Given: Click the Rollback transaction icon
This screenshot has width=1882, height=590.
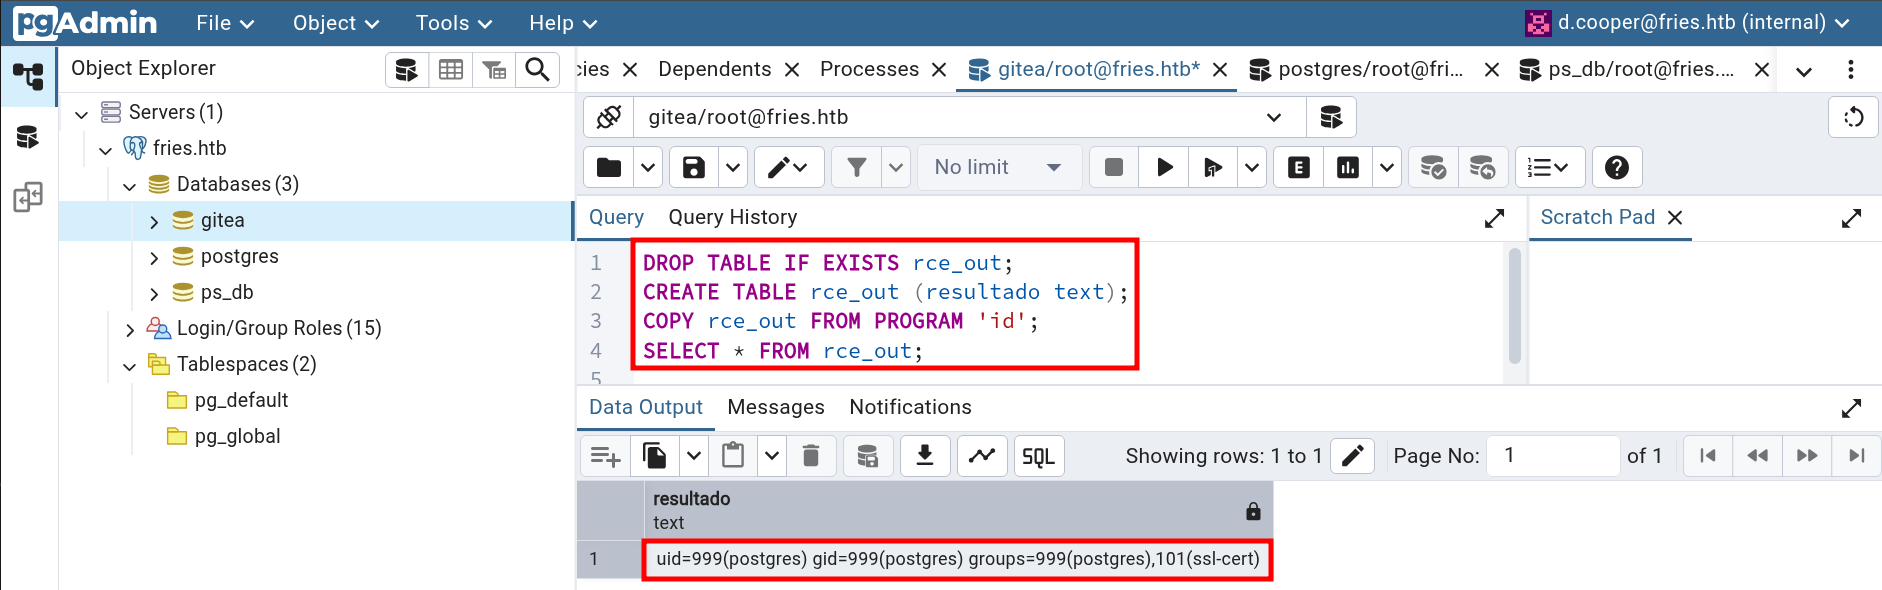Looking at the screenshot, I should 1482,167.
